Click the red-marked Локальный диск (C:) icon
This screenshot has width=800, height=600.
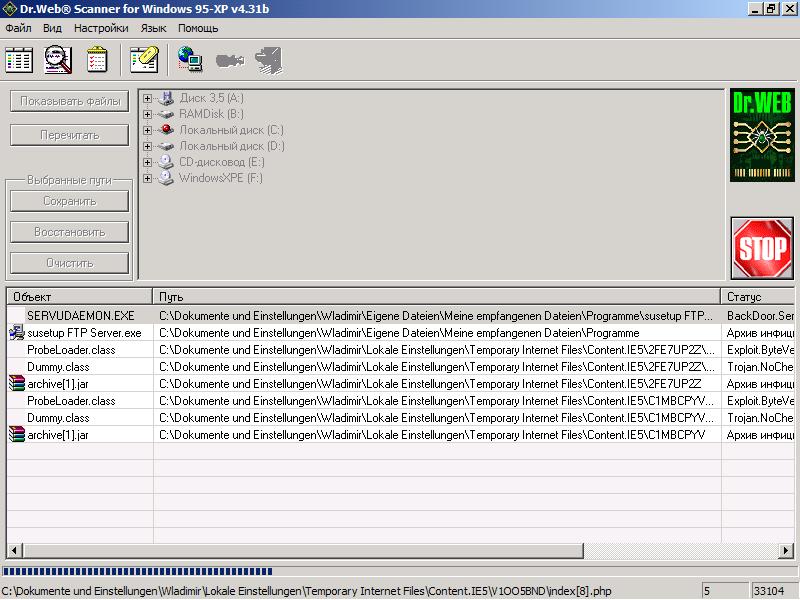166,130
